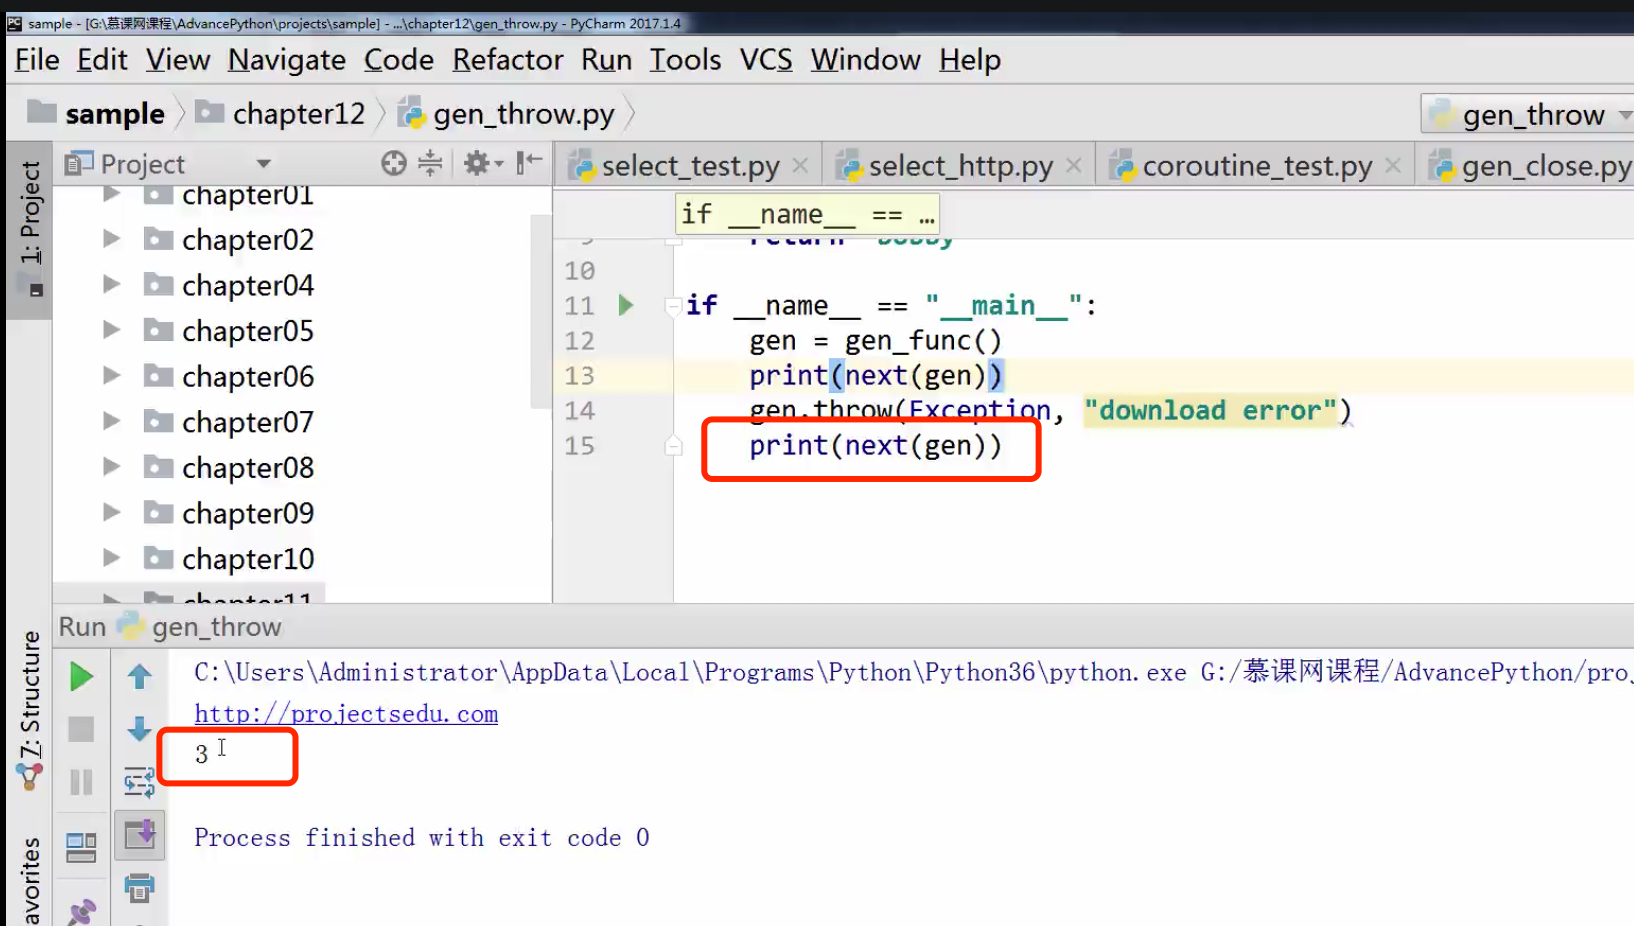Viewport: 1634px width, 926px height.
Task: Select the chapter02 folder in tree
Action: [x=248, y=240]
